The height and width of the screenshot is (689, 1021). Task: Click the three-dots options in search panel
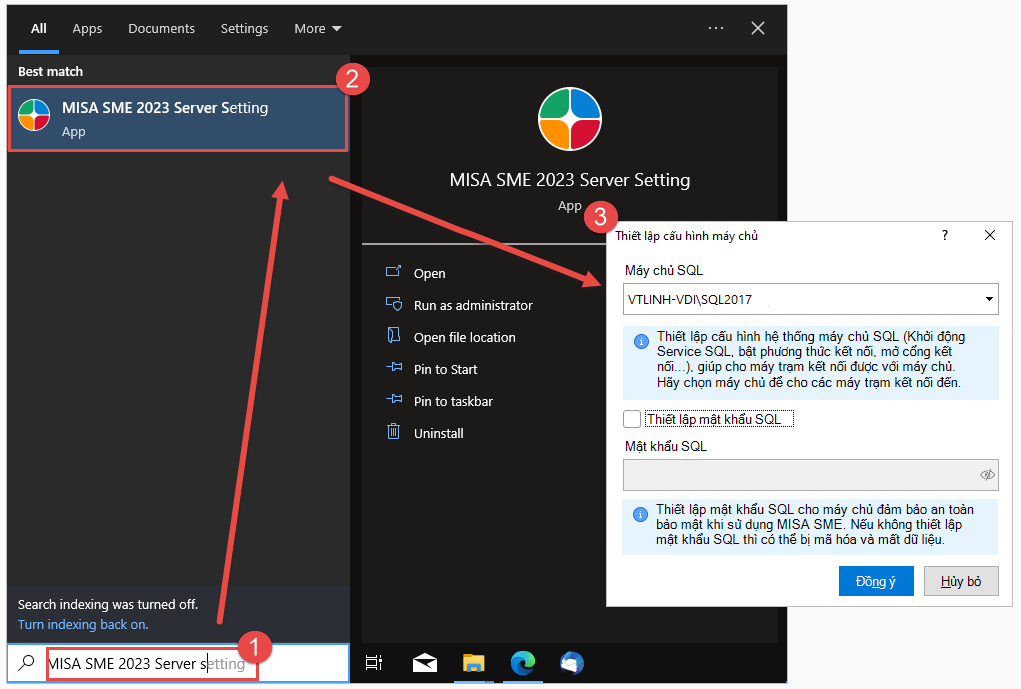click(716, 28)
